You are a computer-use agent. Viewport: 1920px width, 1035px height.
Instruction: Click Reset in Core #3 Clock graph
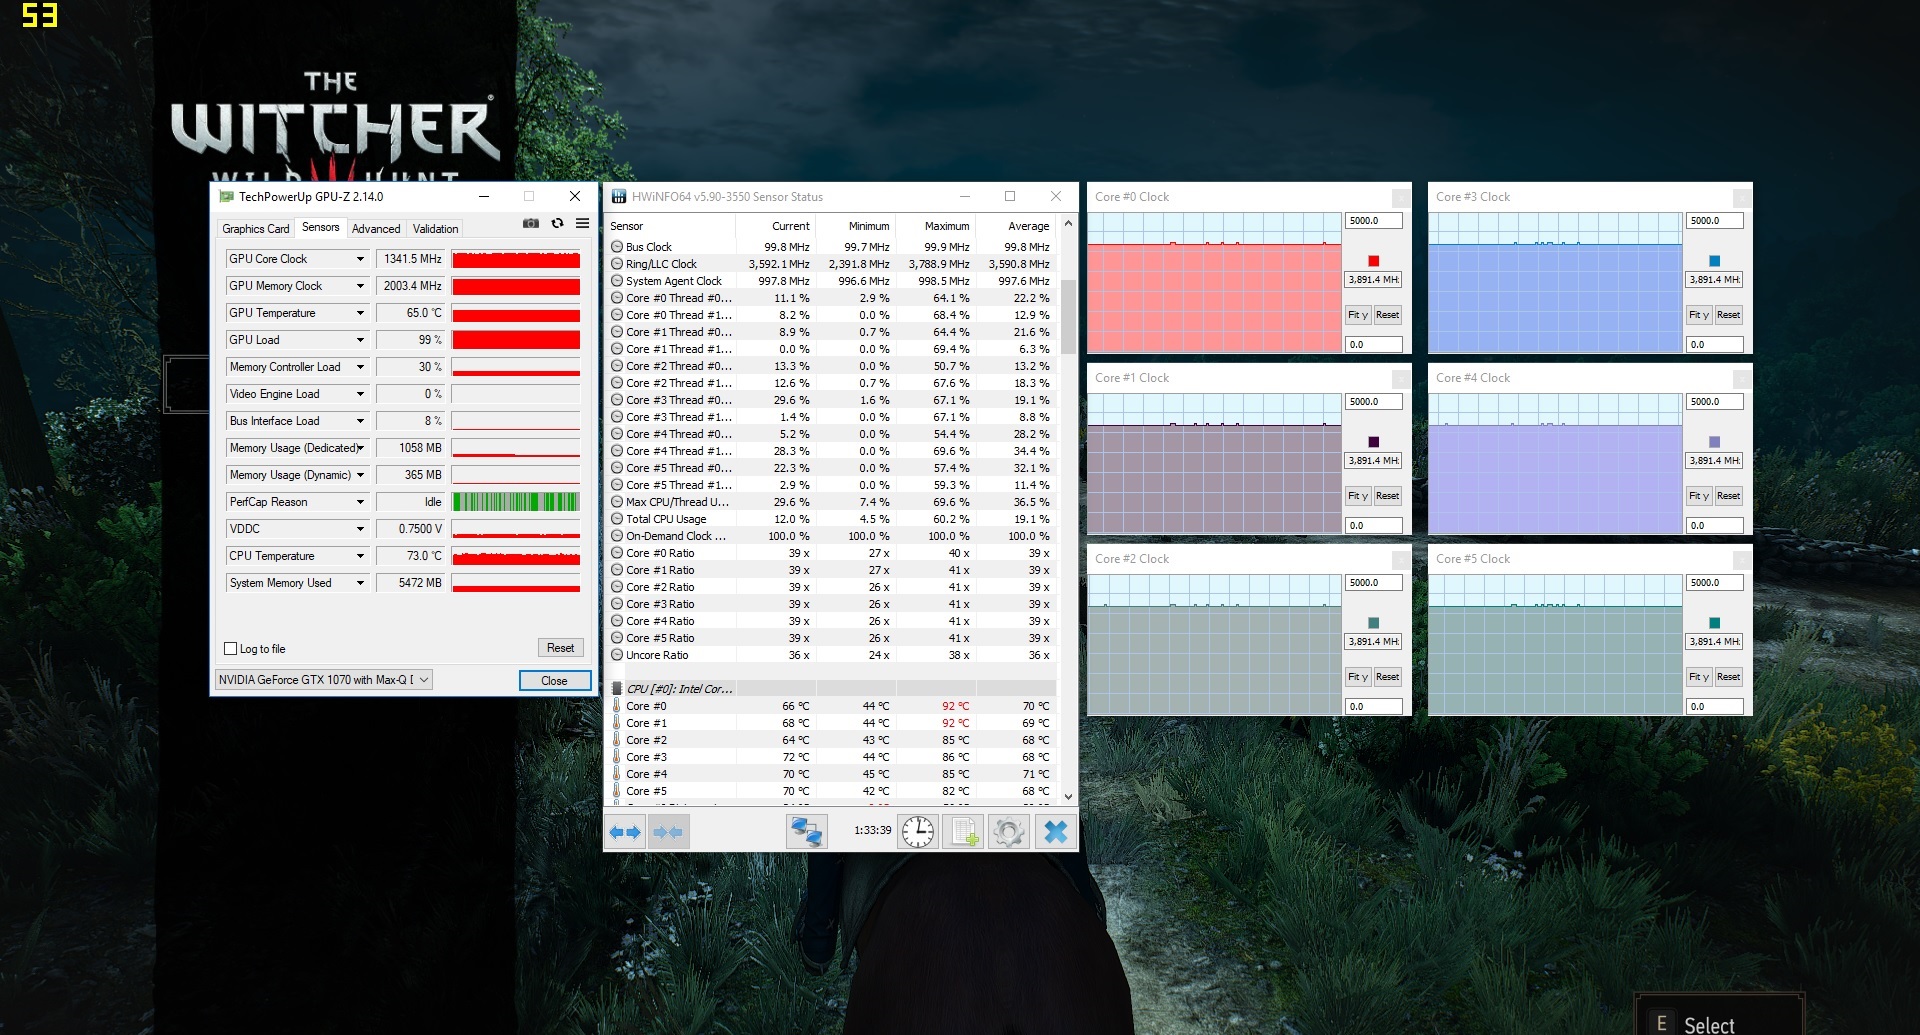[x=1728, y=315]
